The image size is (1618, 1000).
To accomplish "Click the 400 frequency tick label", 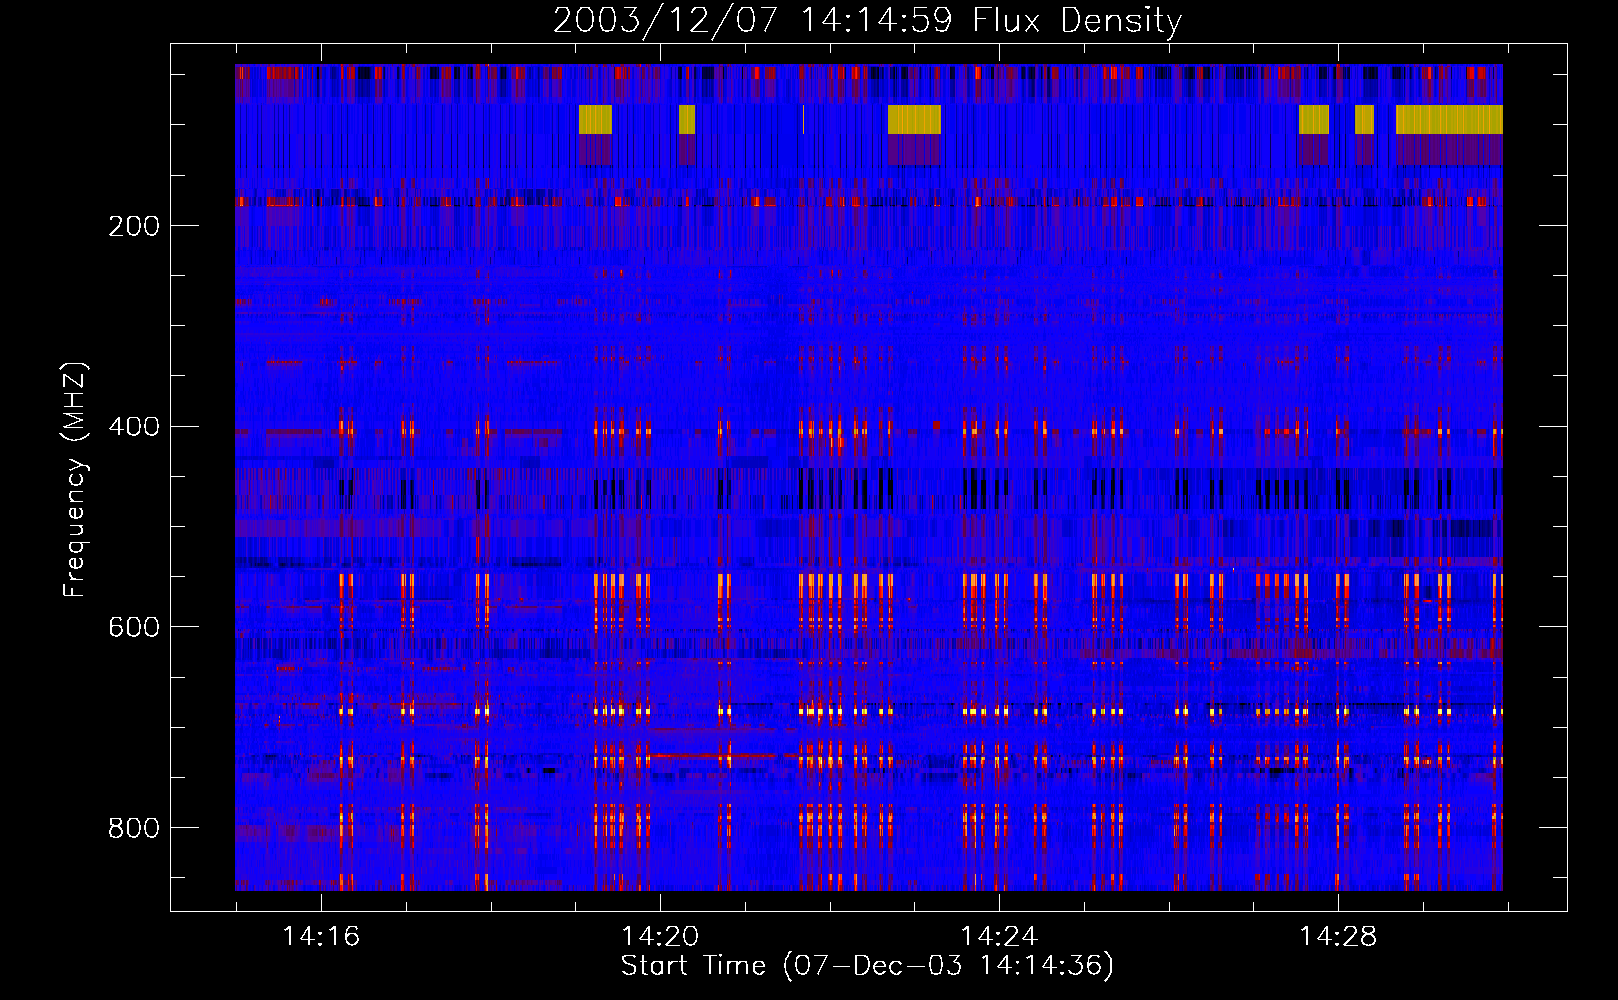I will pos(134,427).
